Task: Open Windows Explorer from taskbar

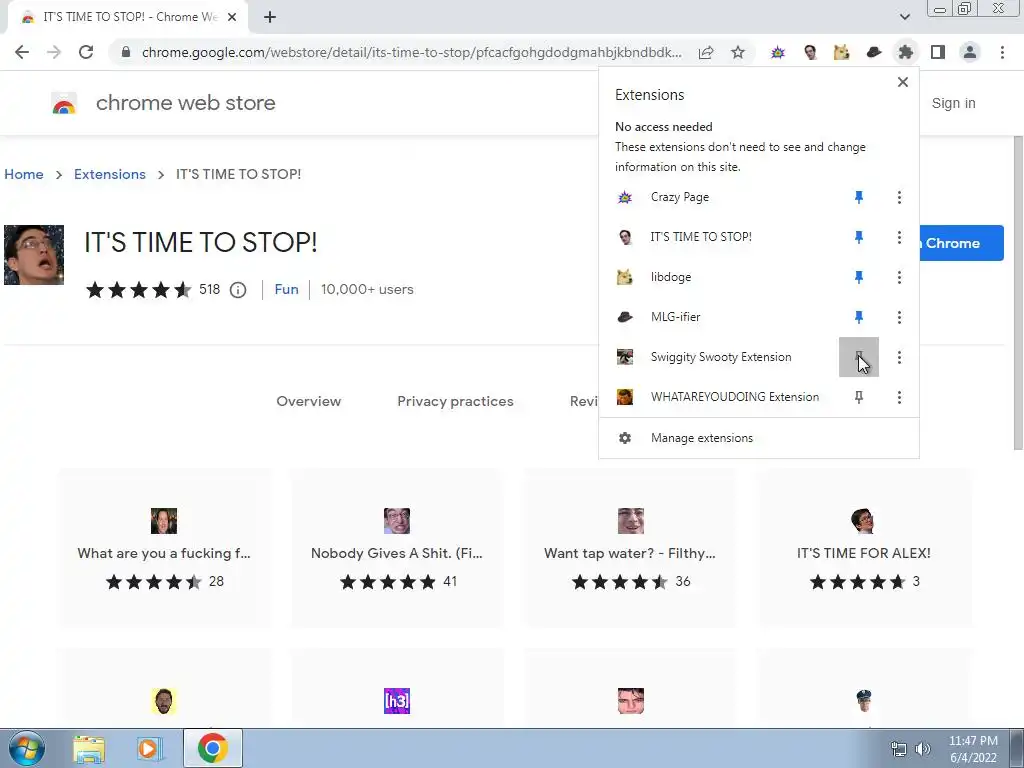Action: 88,748
